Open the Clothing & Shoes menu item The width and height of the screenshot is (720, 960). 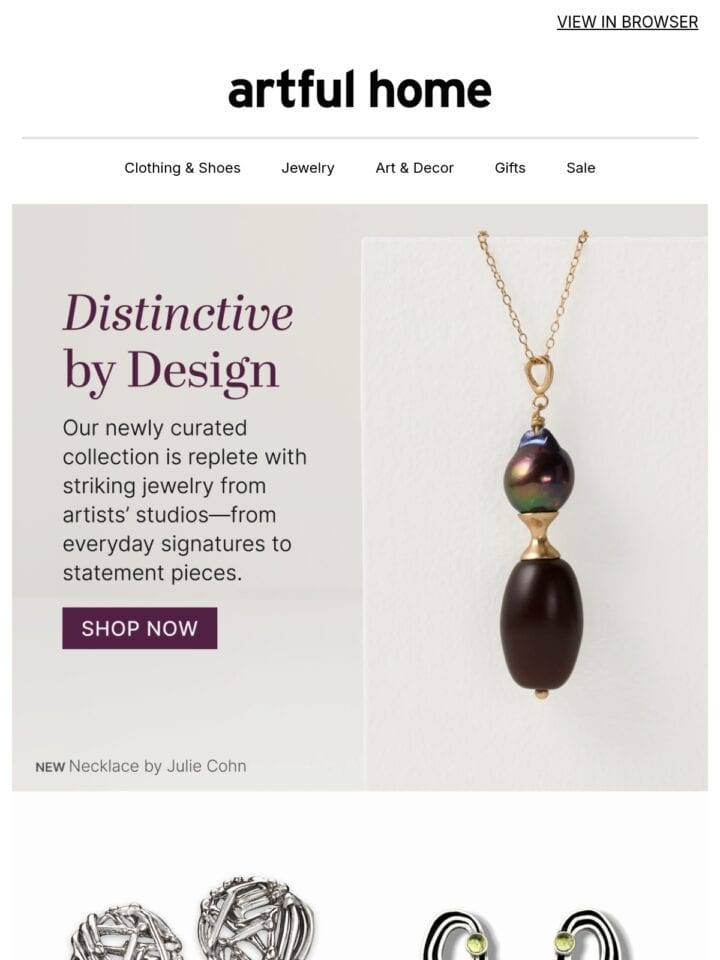[x=182, y=168]
